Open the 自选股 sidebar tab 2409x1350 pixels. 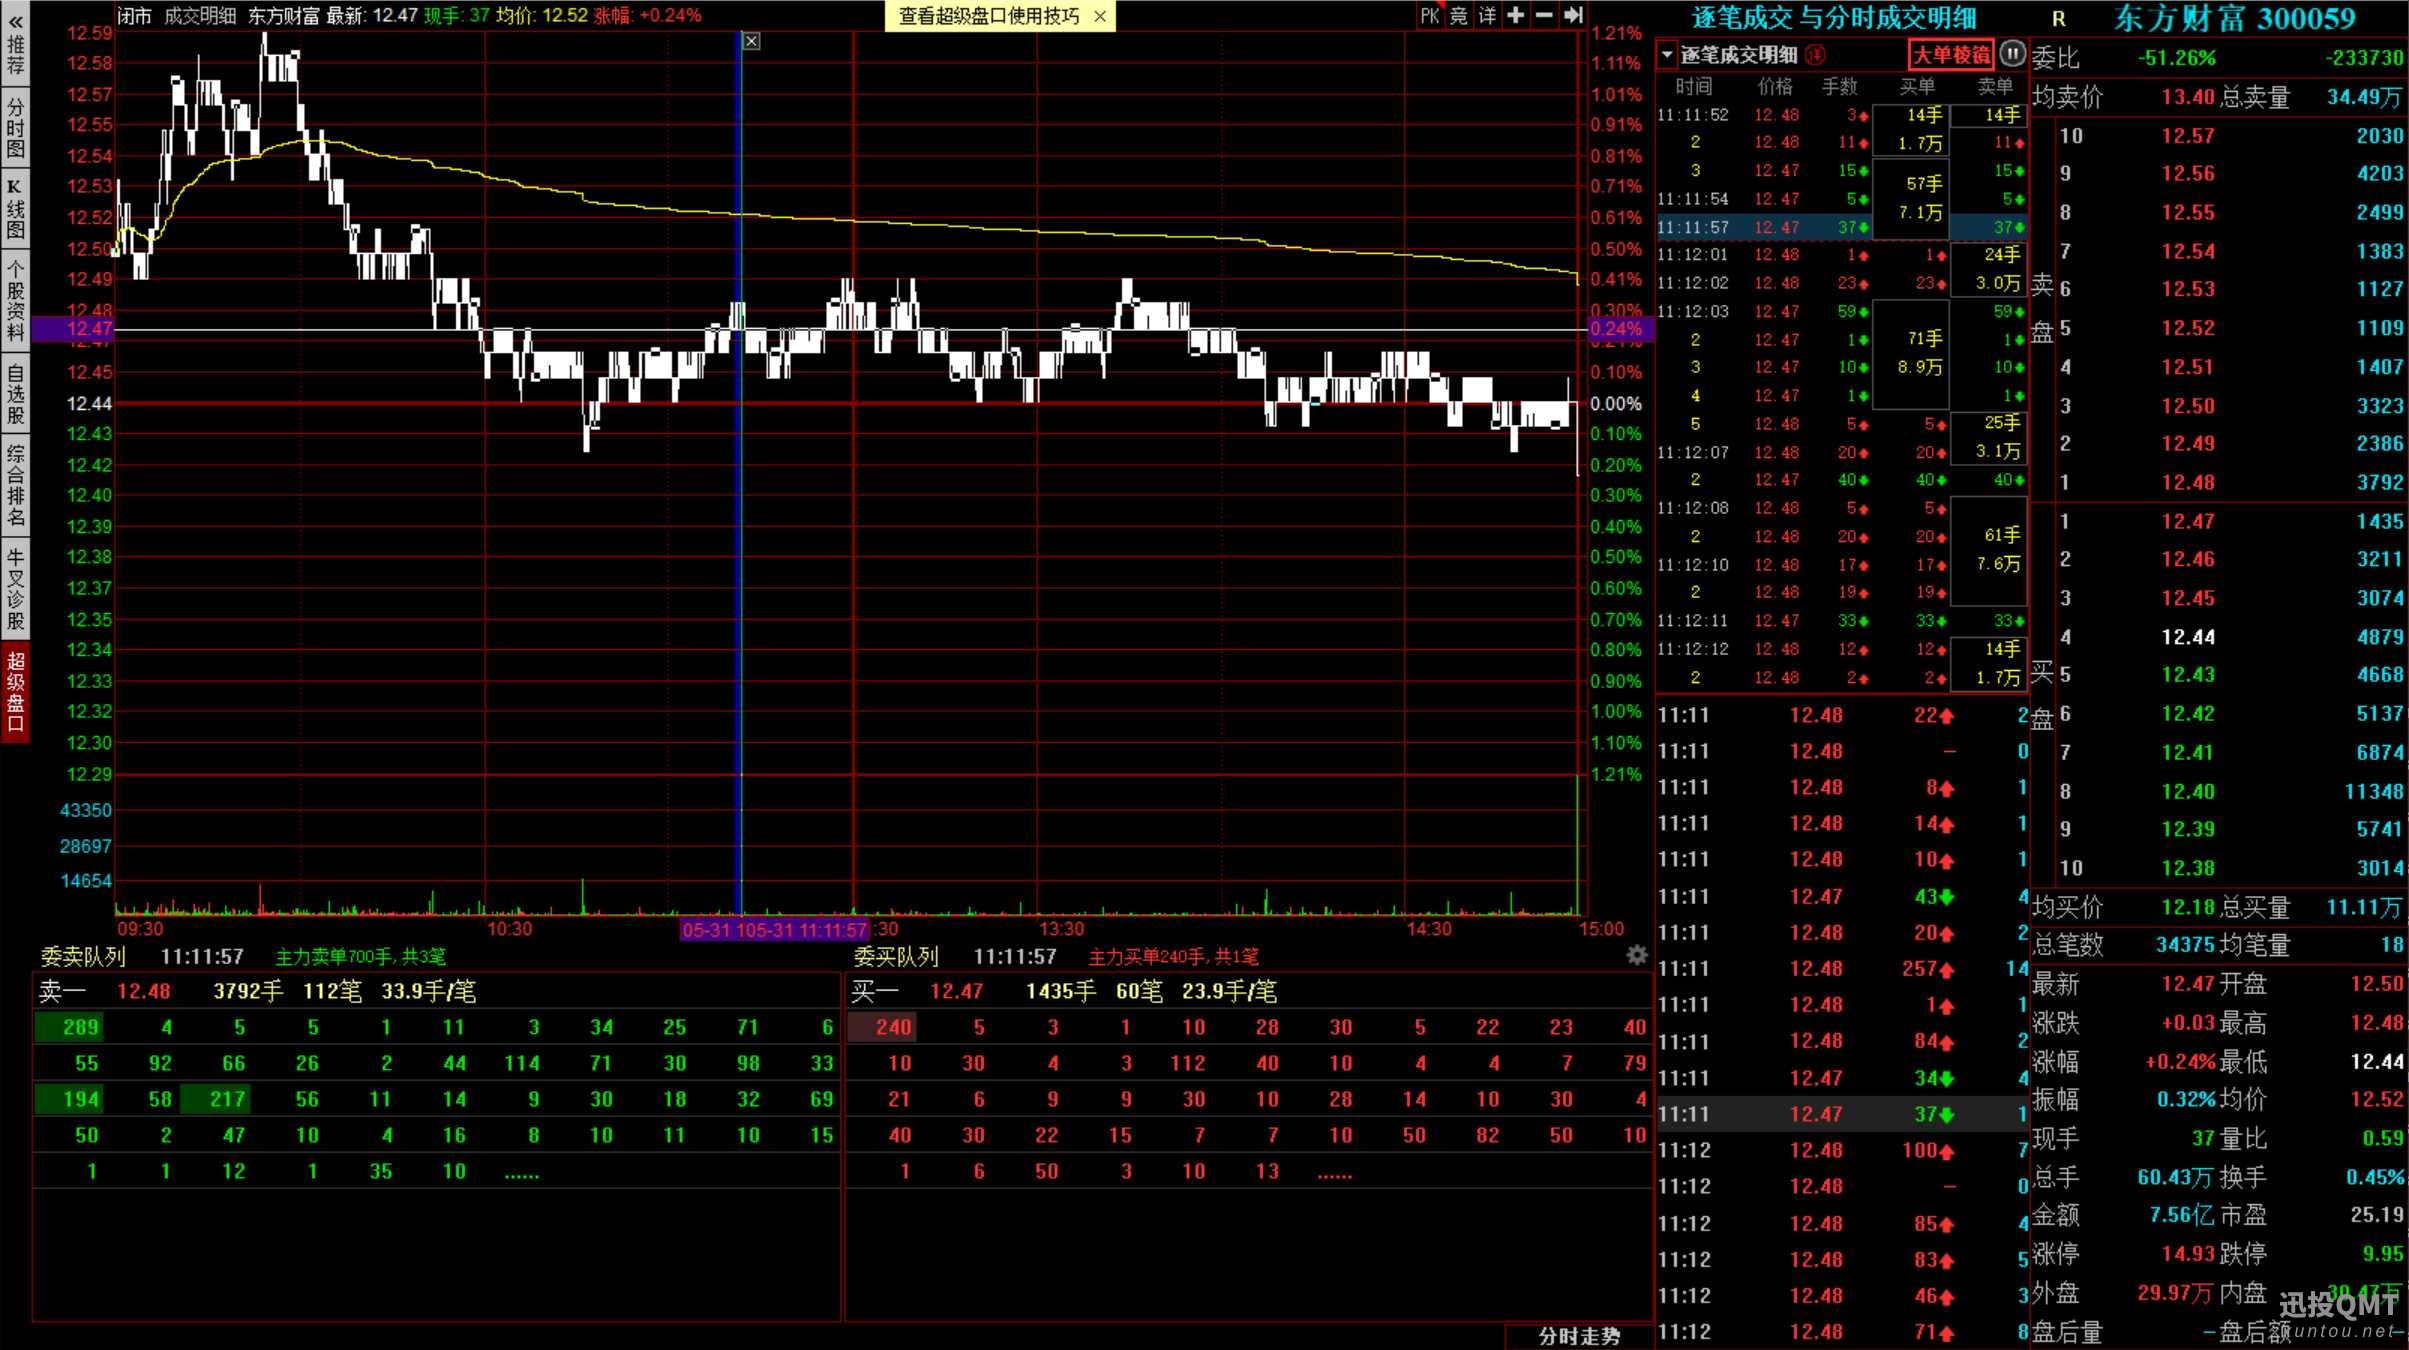15,394
